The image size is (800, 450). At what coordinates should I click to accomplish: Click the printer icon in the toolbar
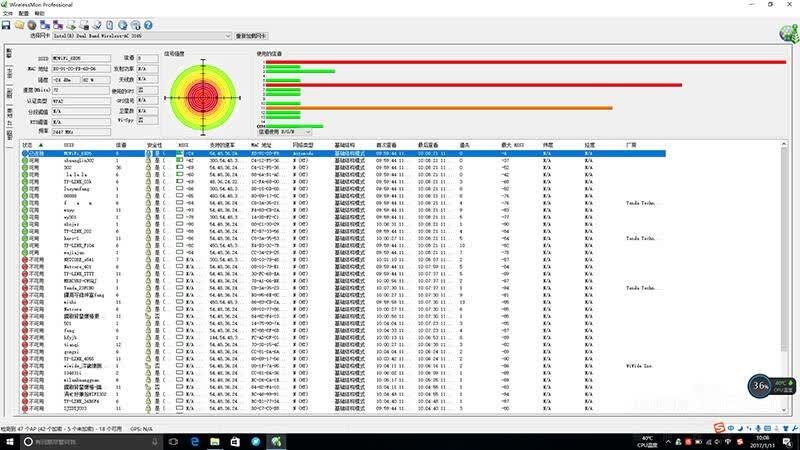pyautogui.click(x=84, y=25)
